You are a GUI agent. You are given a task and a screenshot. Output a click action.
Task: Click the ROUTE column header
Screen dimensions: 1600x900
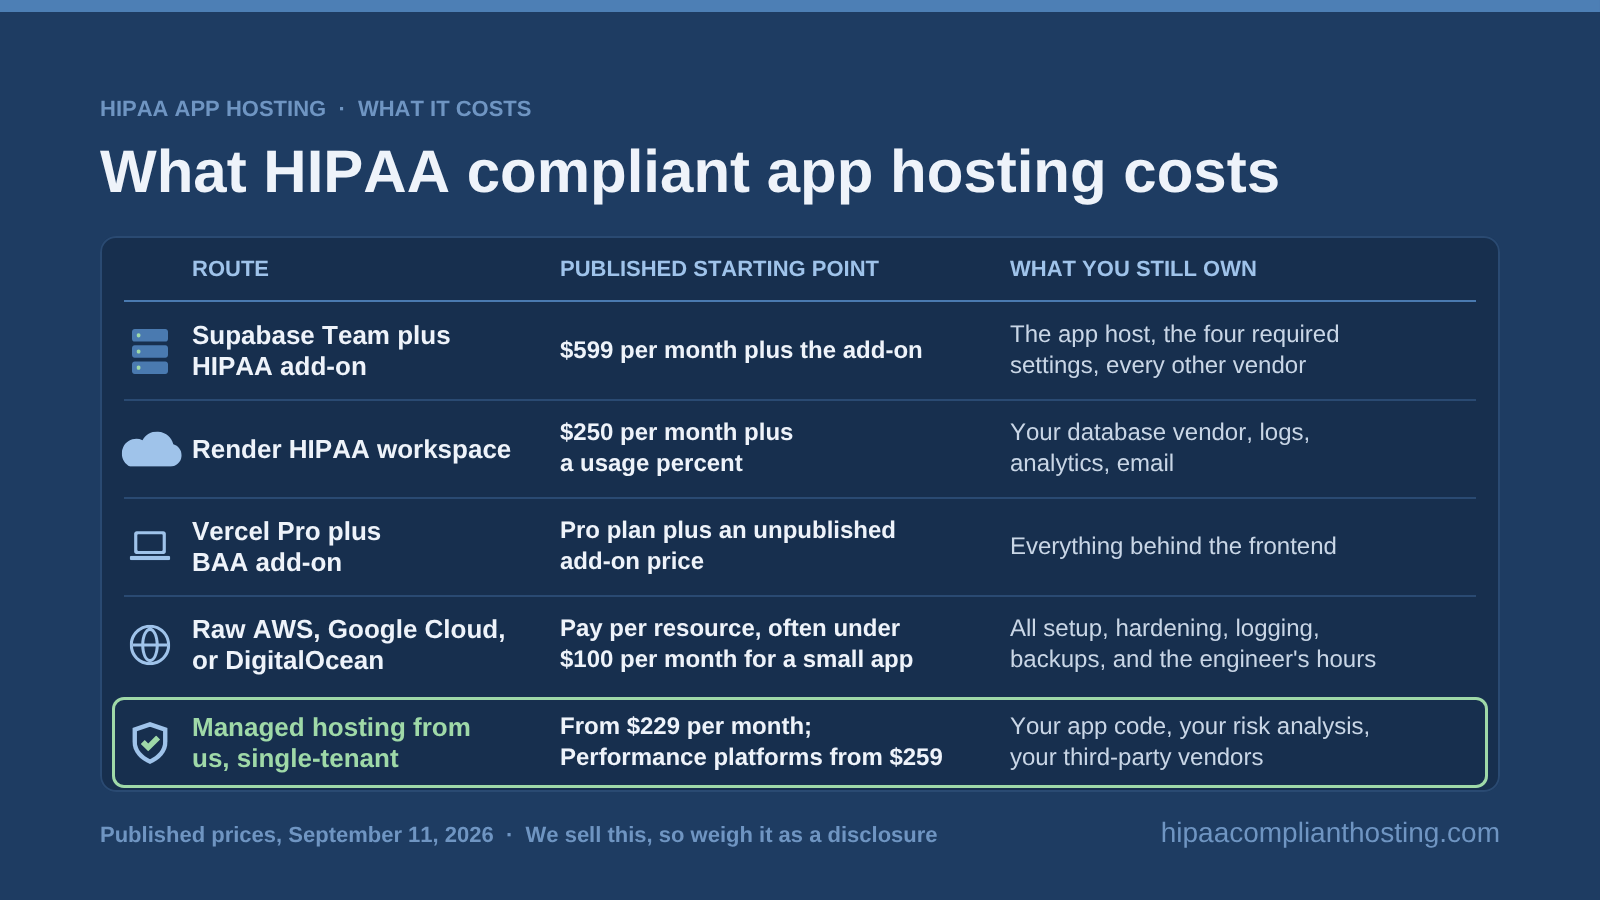point(230,269)
